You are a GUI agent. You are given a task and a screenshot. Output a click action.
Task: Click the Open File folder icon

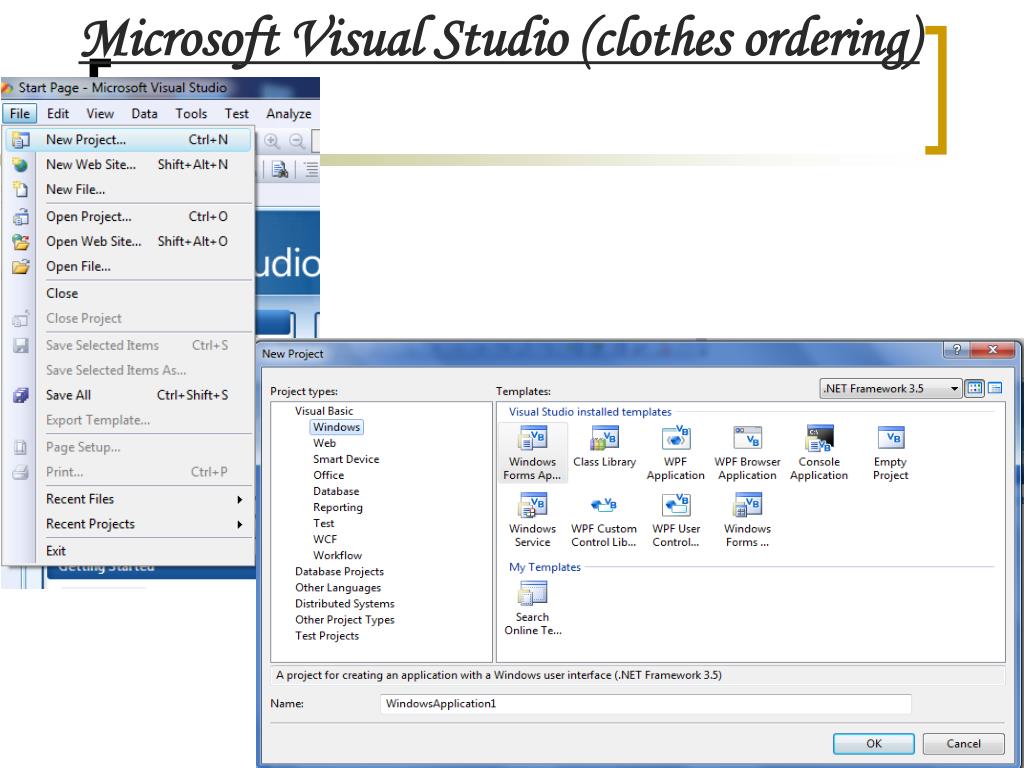(x=20, y=266)
